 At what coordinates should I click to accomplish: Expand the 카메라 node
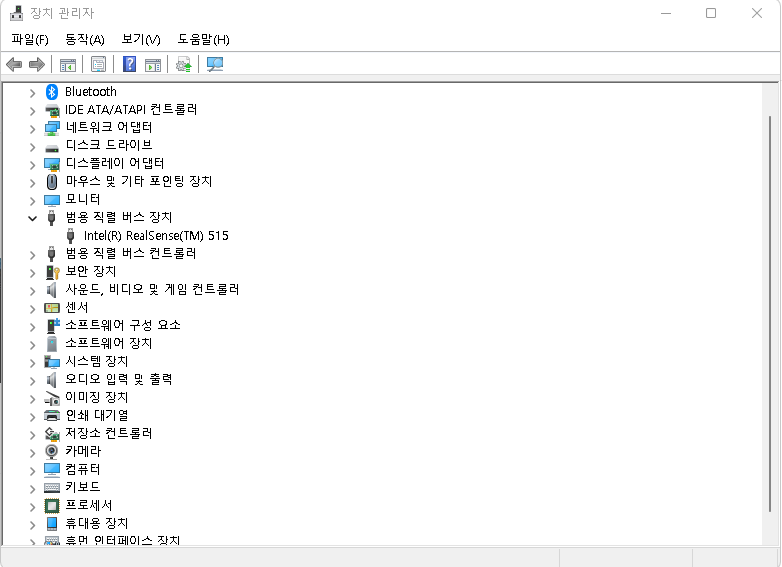coord(32,453)
